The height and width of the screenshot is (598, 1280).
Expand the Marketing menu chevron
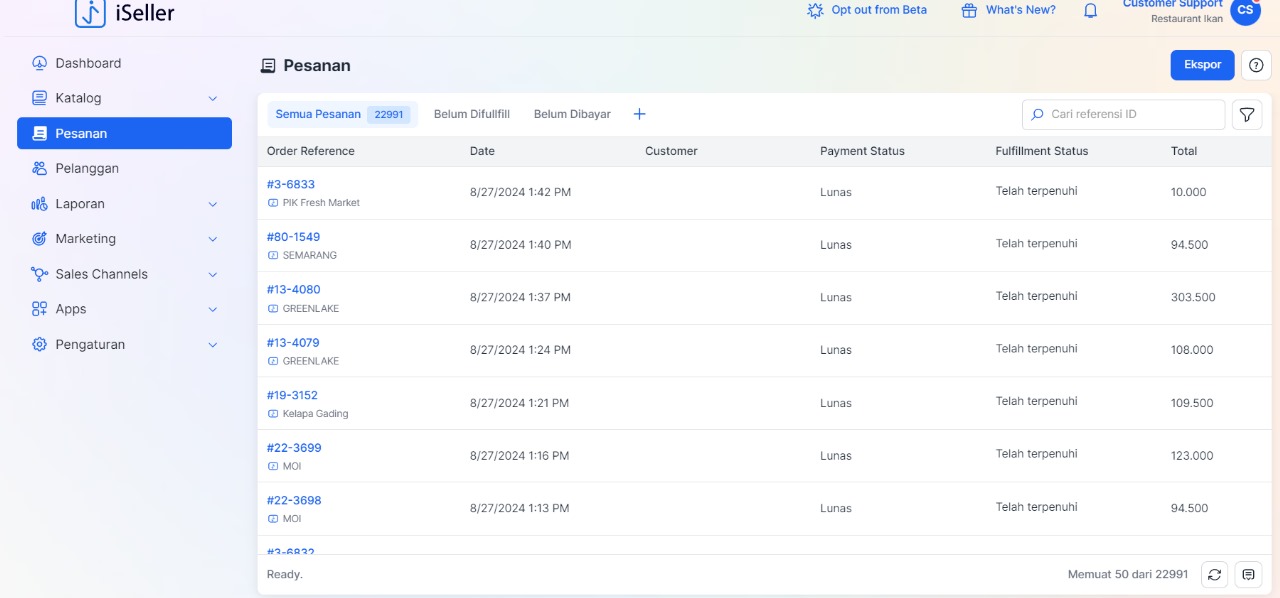click(x=212, y=239)
